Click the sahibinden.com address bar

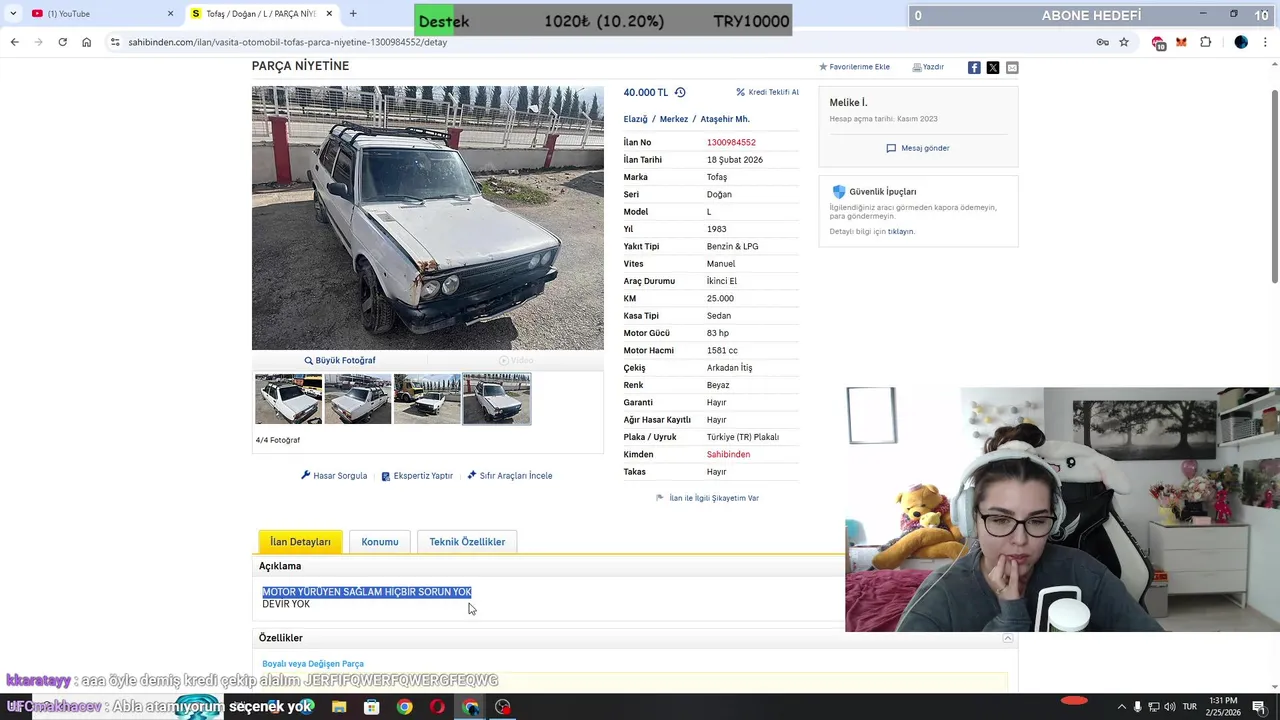tap(600, 42)
